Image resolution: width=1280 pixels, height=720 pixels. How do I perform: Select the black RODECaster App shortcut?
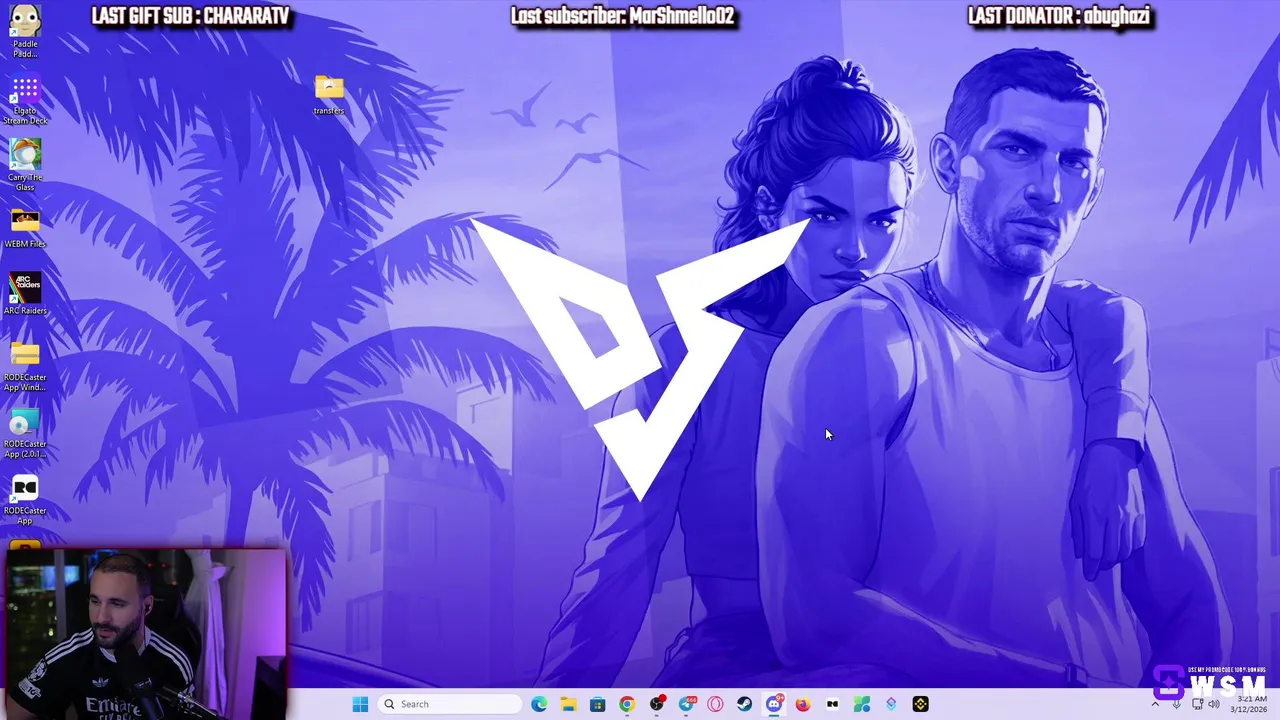coord(25,500)
